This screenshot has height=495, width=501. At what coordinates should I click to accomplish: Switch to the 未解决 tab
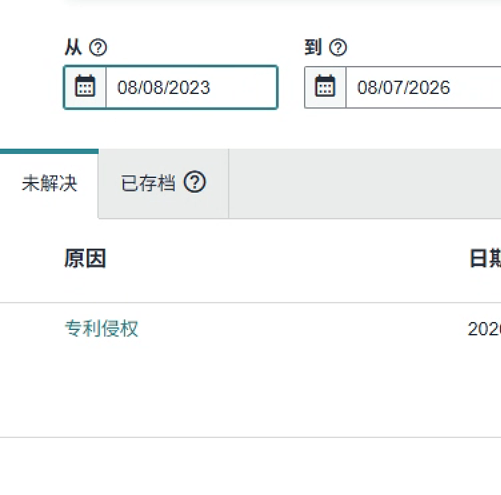pos(49,183)
